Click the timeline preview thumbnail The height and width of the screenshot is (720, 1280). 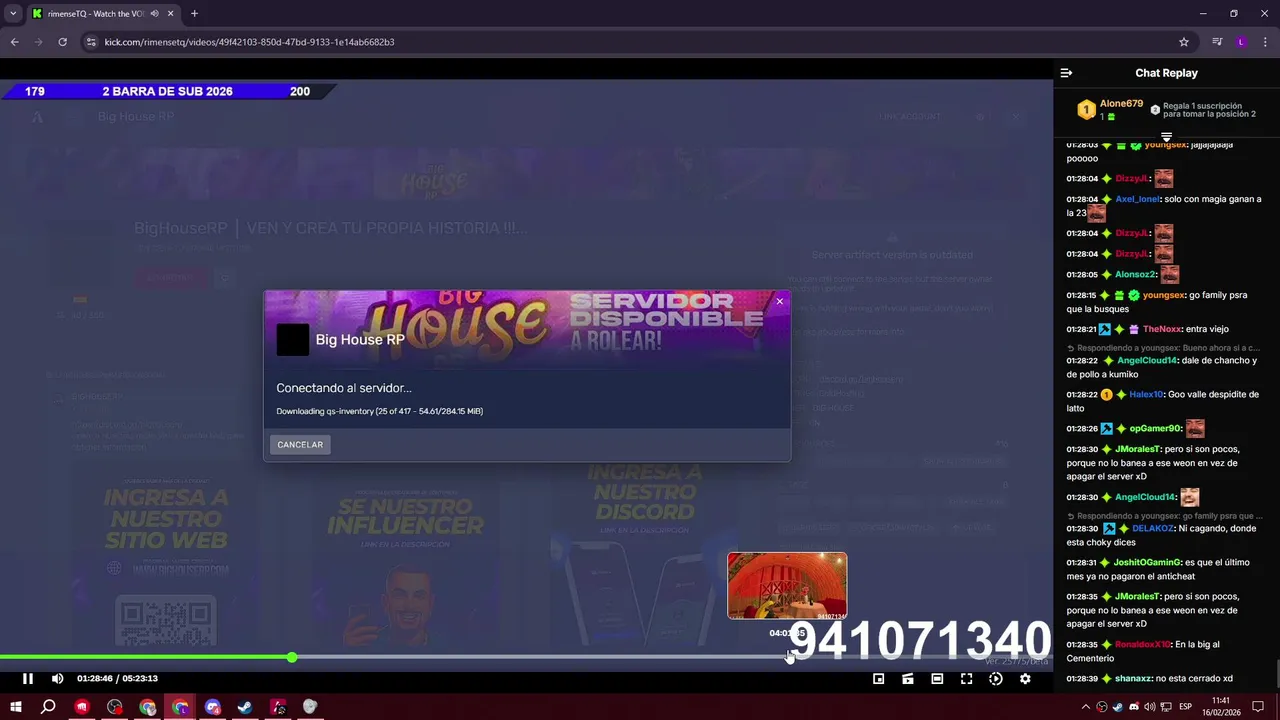point(787,586)
